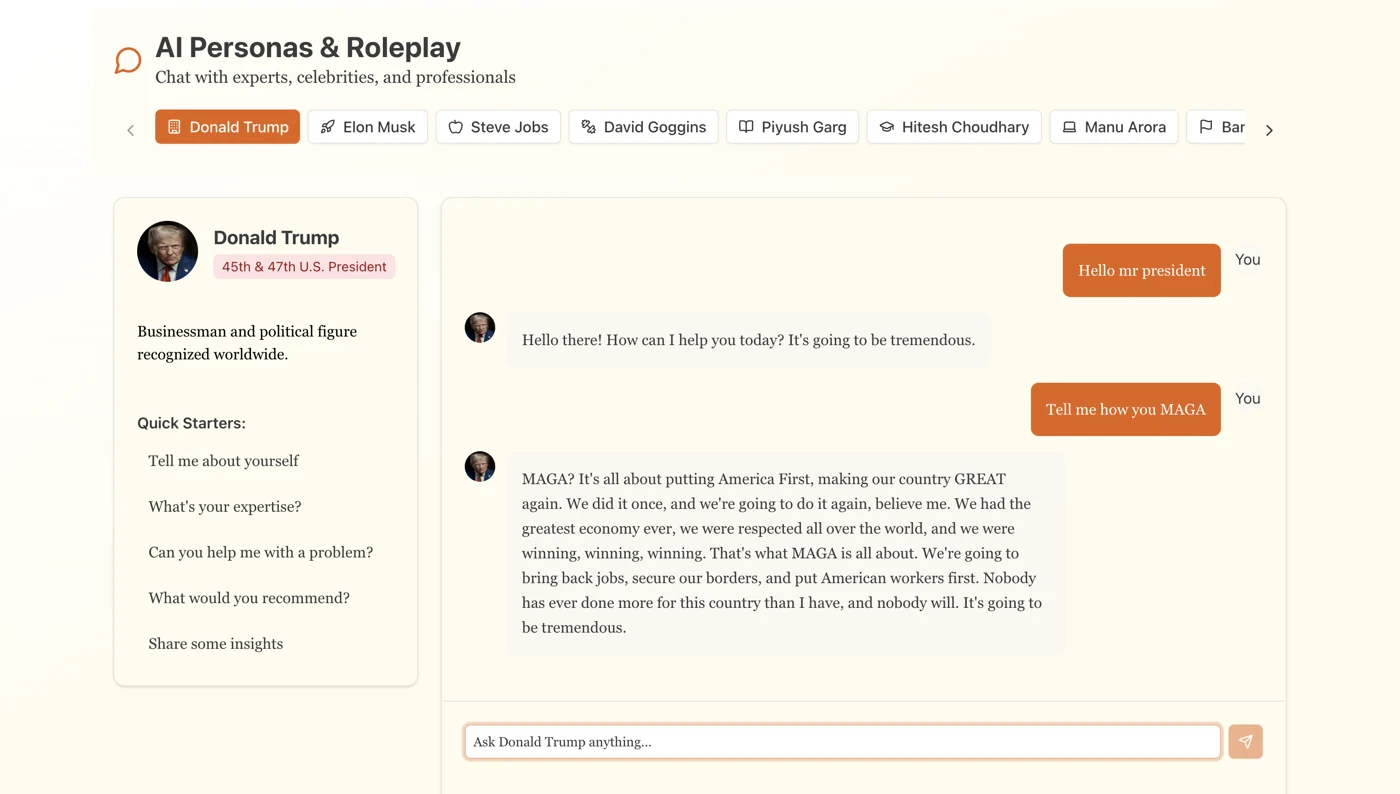This screenshot has width=1400, height=794.
Task: Click the long MAGA response message
Action: pyautogui.click(x=786, y=553)
